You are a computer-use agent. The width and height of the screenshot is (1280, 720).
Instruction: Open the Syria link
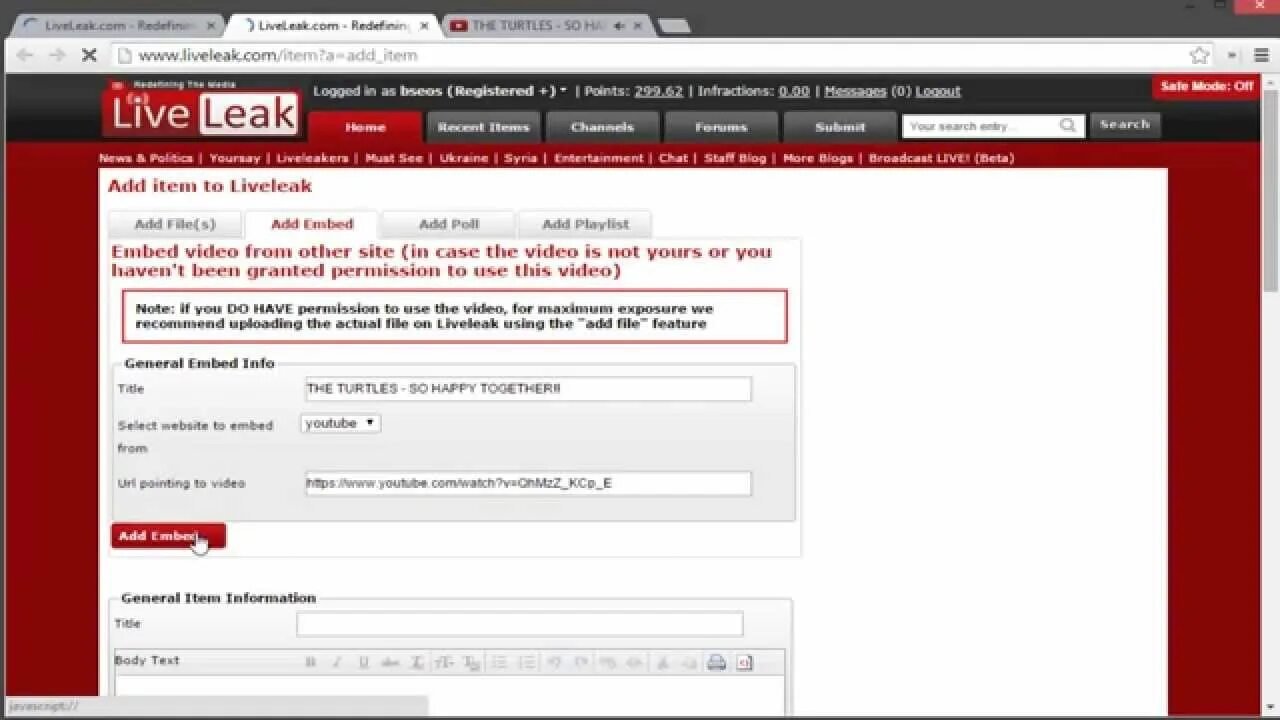coord(521,158)
